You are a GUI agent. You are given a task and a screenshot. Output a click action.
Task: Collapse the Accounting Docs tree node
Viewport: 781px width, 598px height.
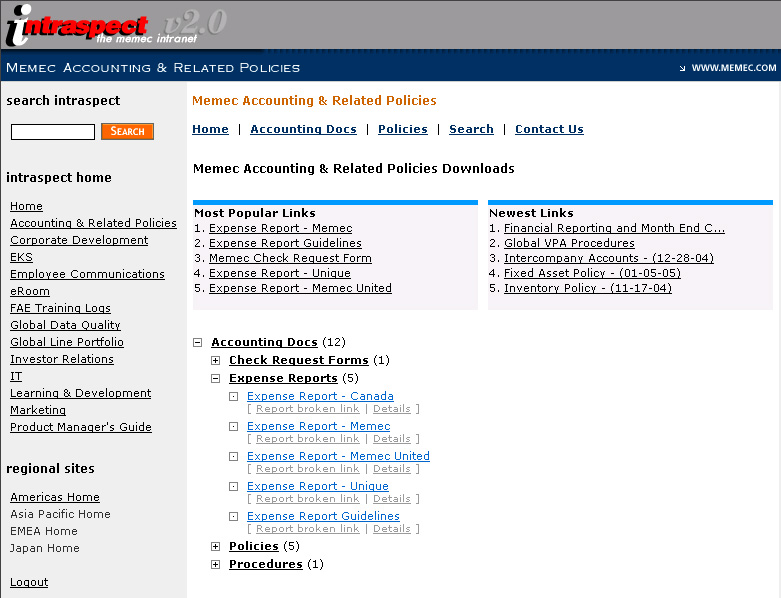198,343
